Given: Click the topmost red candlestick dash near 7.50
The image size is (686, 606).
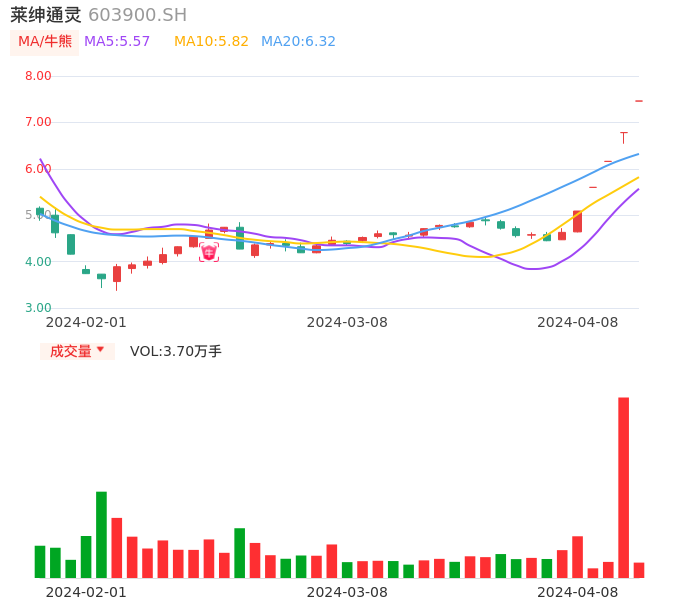Looking at the screenshot, I should click(639, 101).
